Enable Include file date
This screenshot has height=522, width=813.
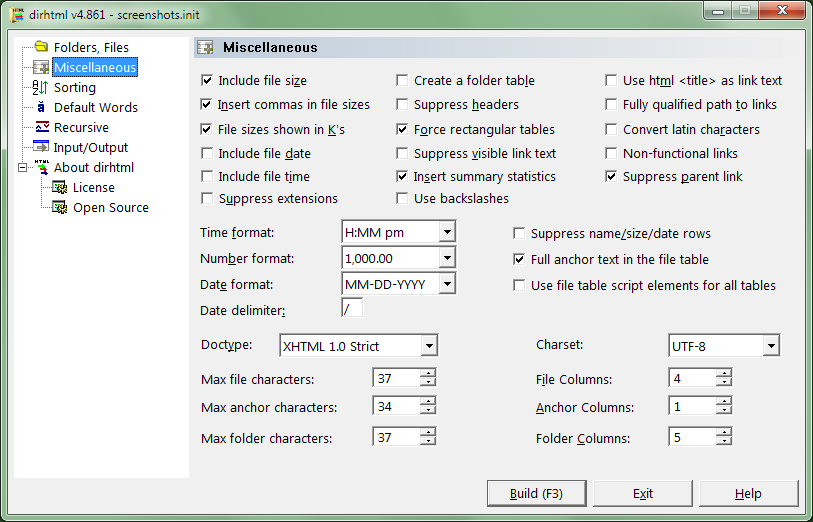(207, 153)
